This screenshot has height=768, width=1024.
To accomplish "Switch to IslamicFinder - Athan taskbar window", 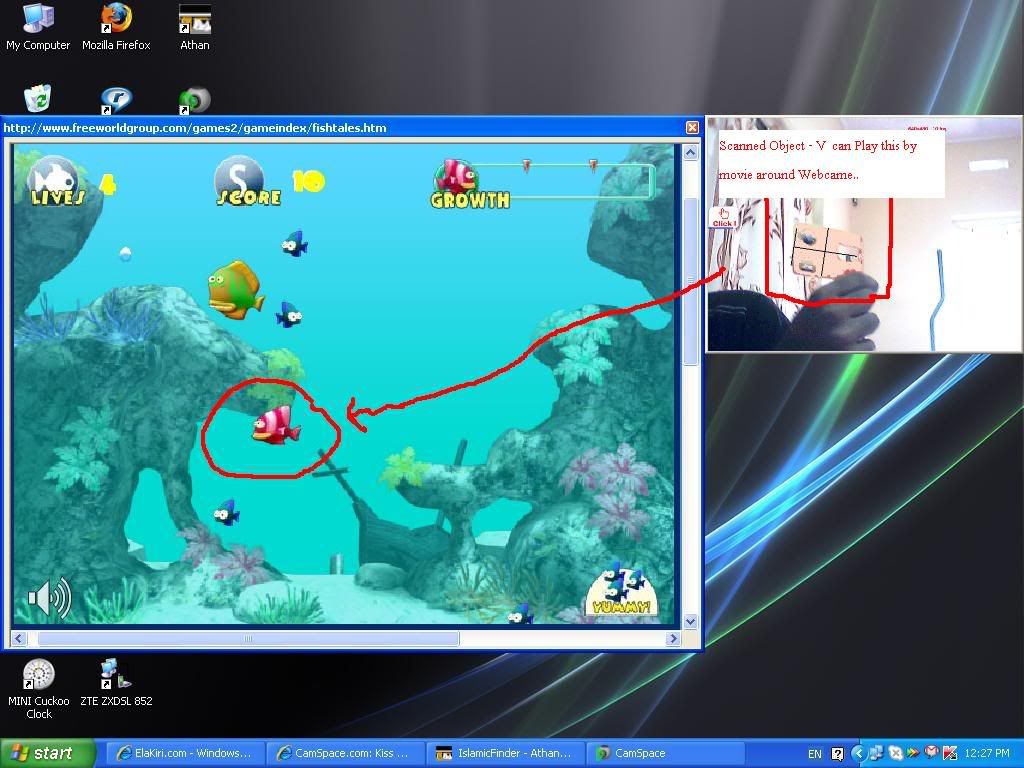I will [x=504, y=754].
